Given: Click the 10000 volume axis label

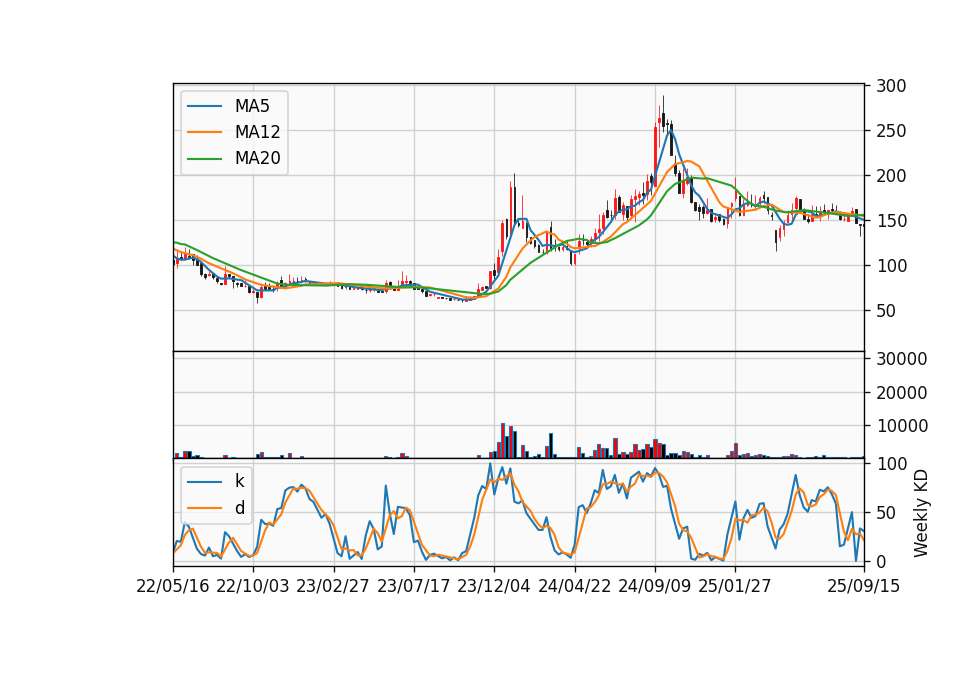Looking at the screenshot, I should [x=901, y=426].
